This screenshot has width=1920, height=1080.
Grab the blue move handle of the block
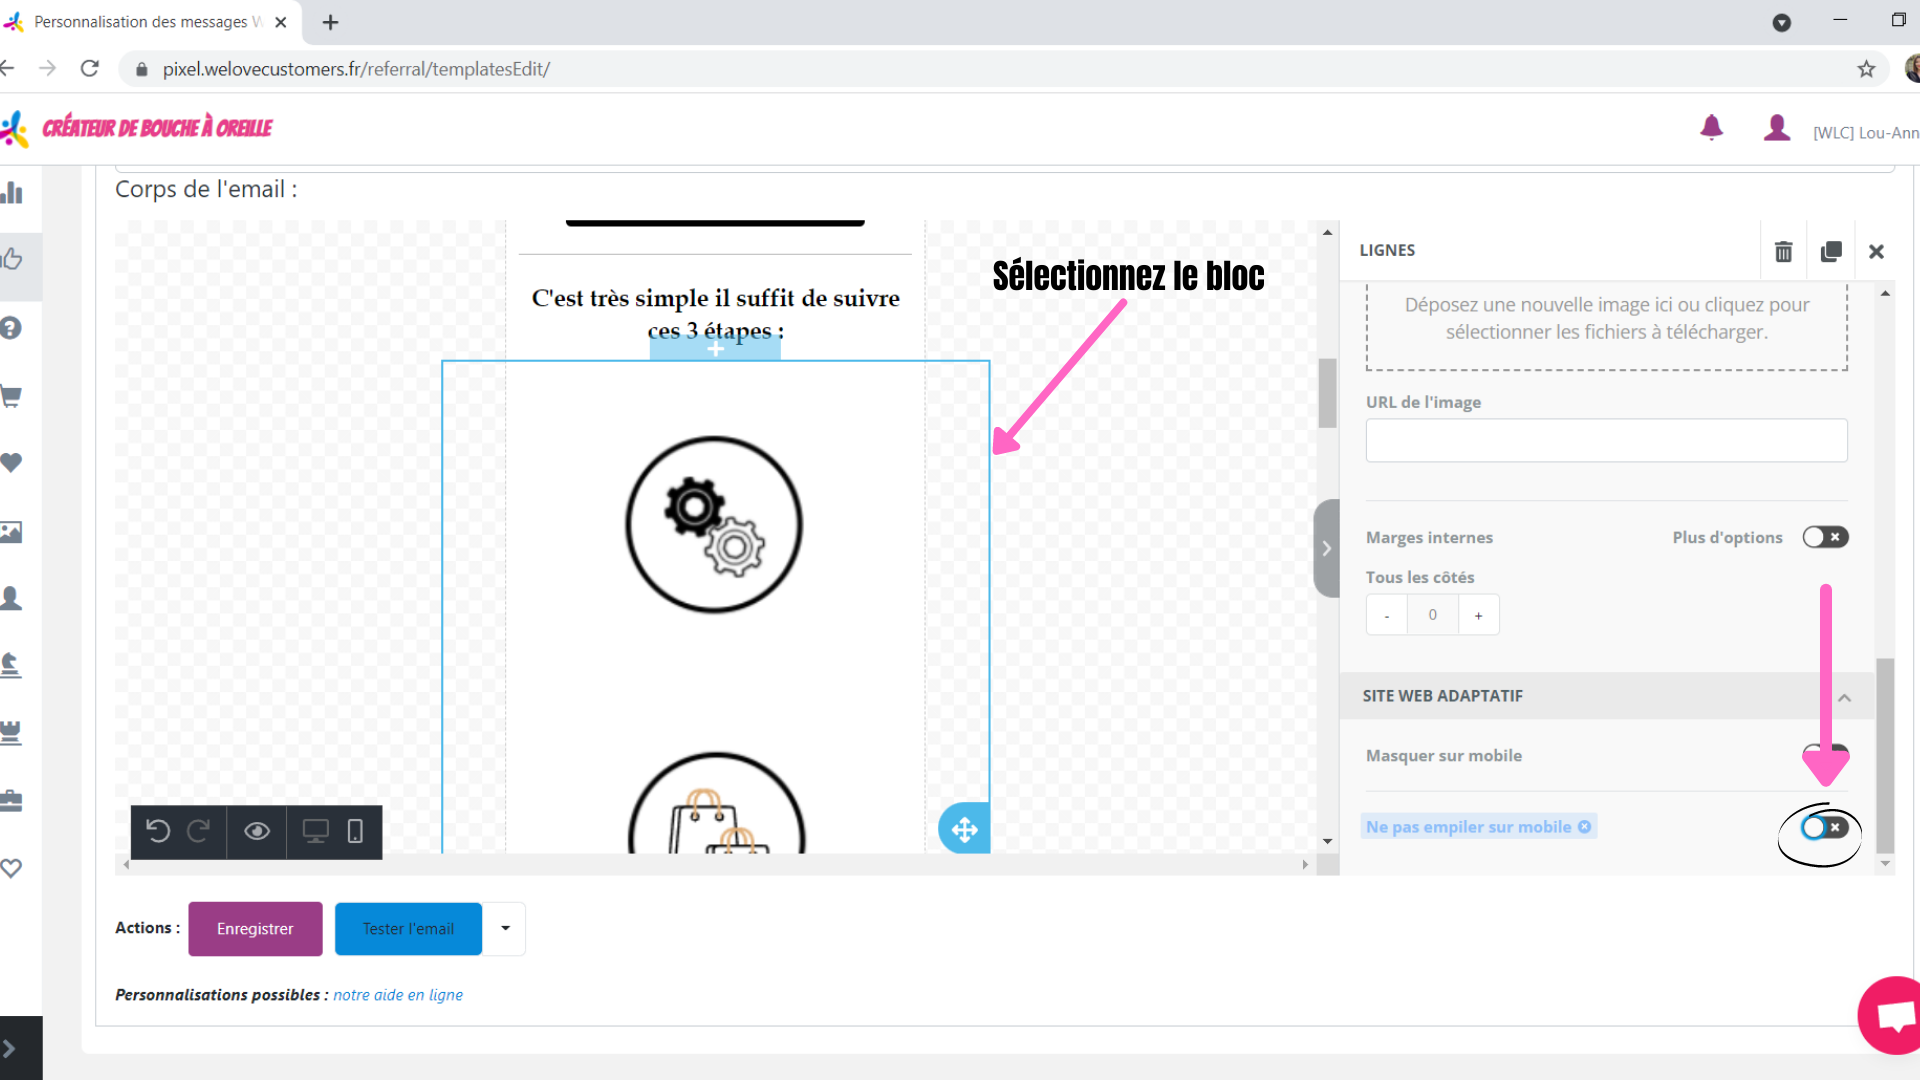coord(964,829)
